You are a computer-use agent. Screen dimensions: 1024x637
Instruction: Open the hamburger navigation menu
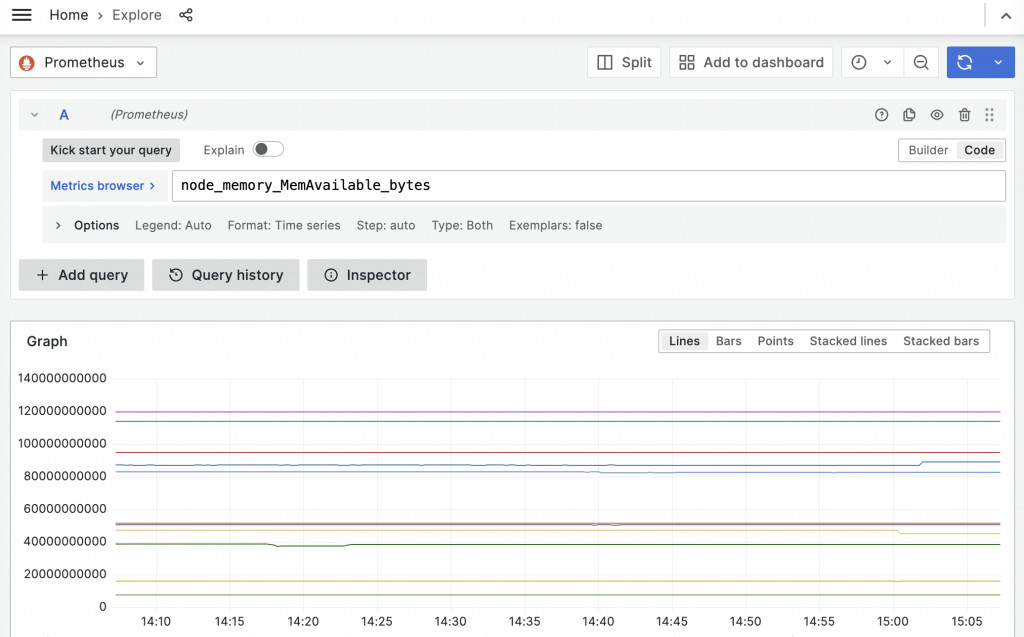point(22,15)
